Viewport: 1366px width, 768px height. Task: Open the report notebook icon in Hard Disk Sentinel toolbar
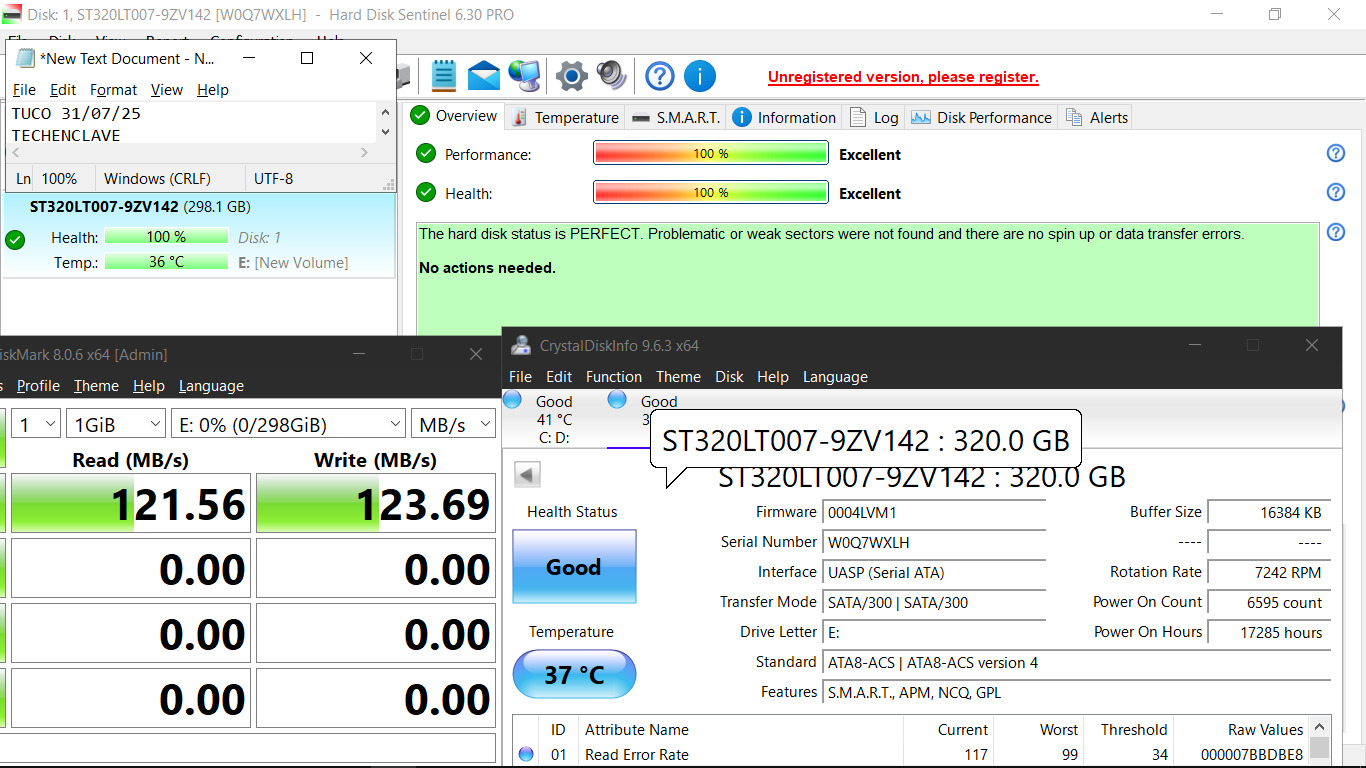pyautogui.click(x=444, y=76)
